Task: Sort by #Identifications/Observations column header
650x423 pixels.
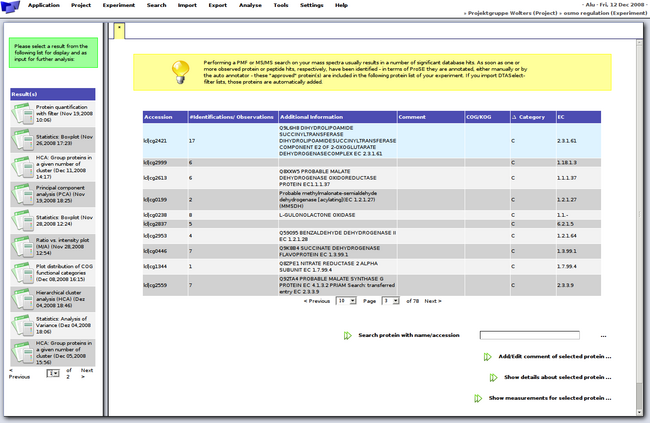Action: click(233, 117)
